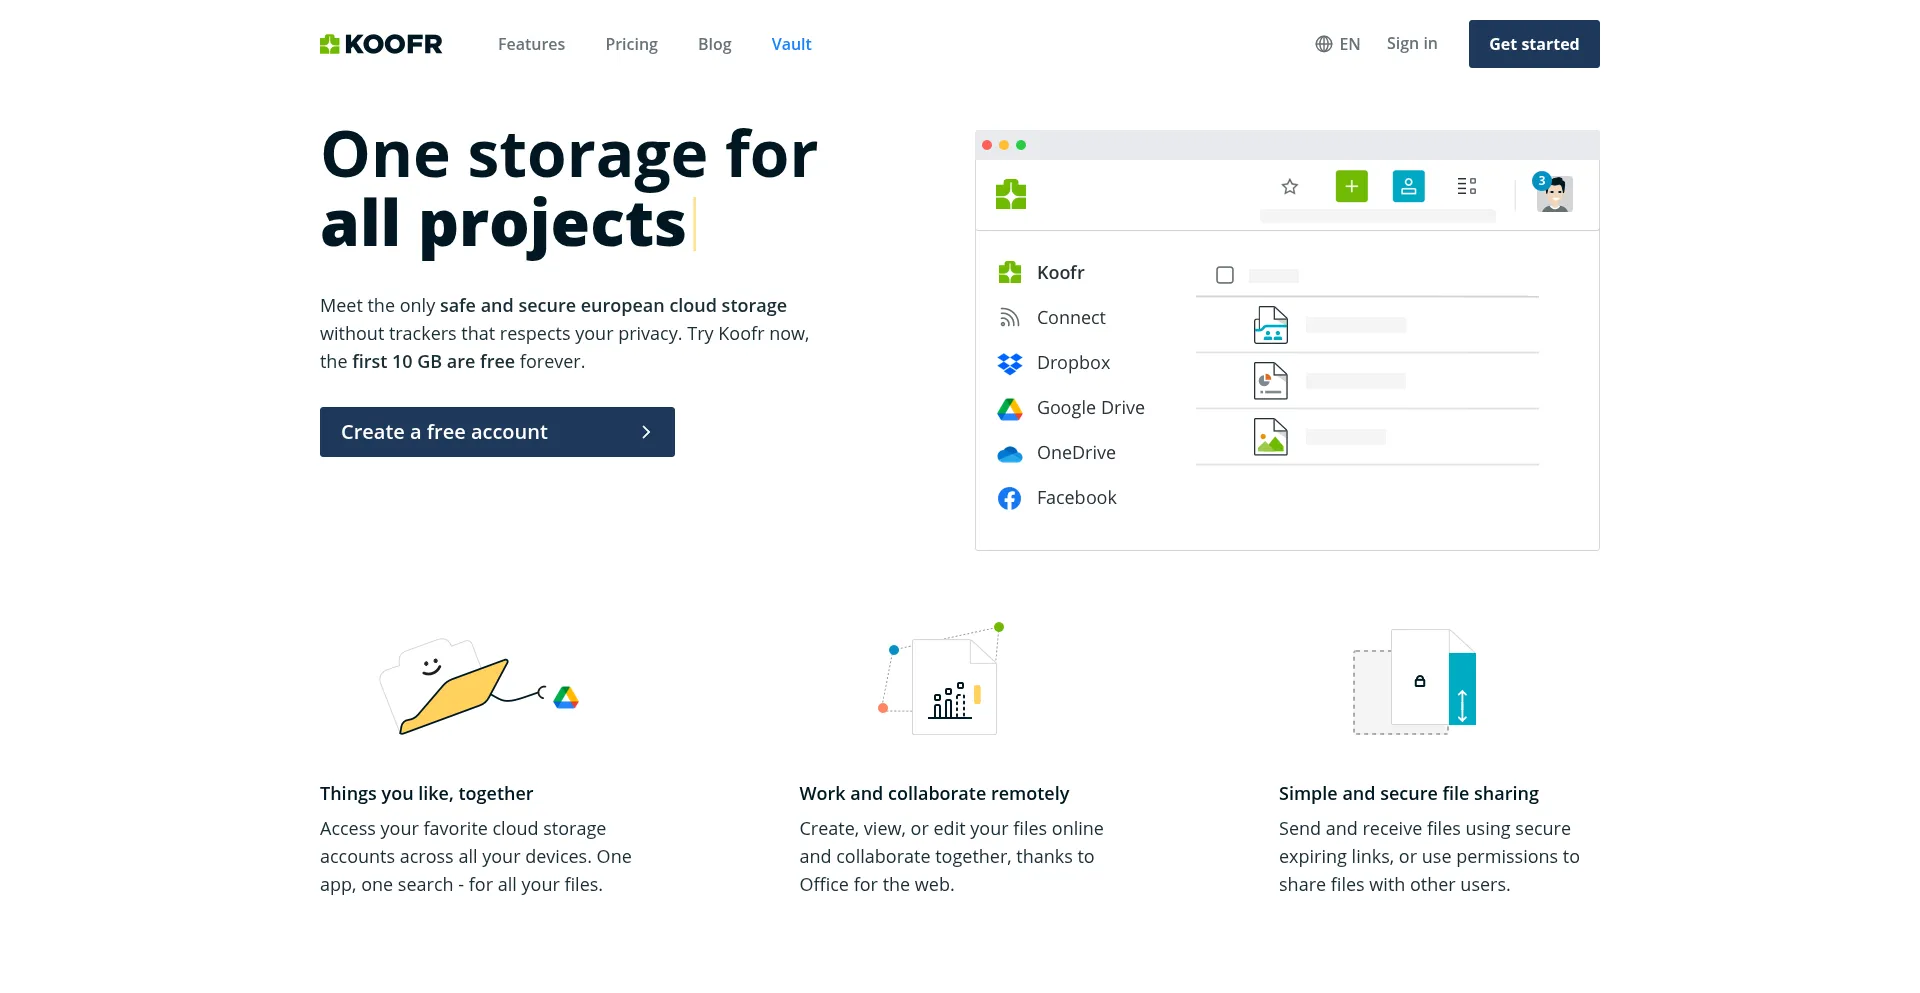This screenshot has width=1920, height=993.
Task: Click the image file icon
Action: click(x=1271, y=437)
